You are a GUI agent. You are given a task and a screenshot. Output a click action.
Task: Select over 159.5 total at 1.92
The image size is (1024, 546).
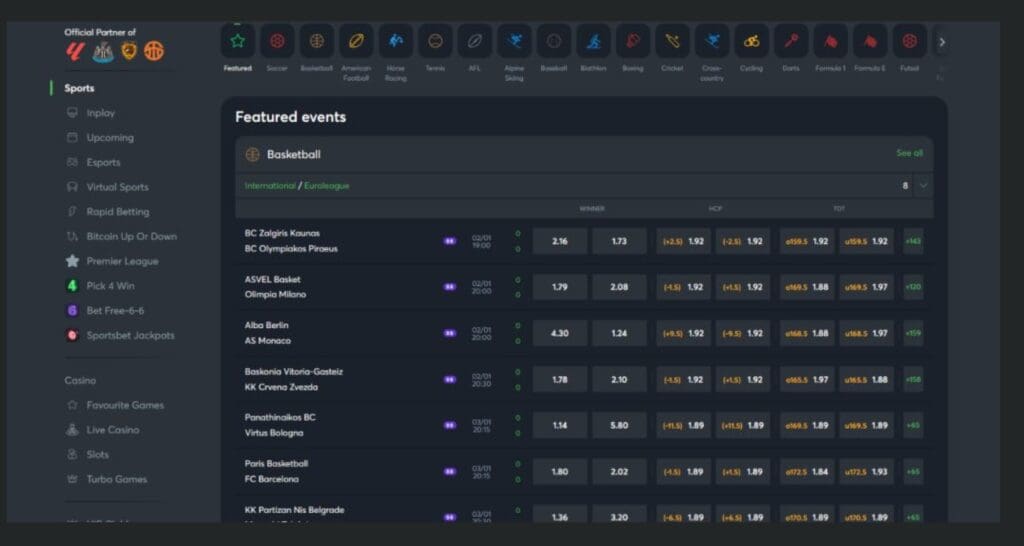(x=807, y=241)
